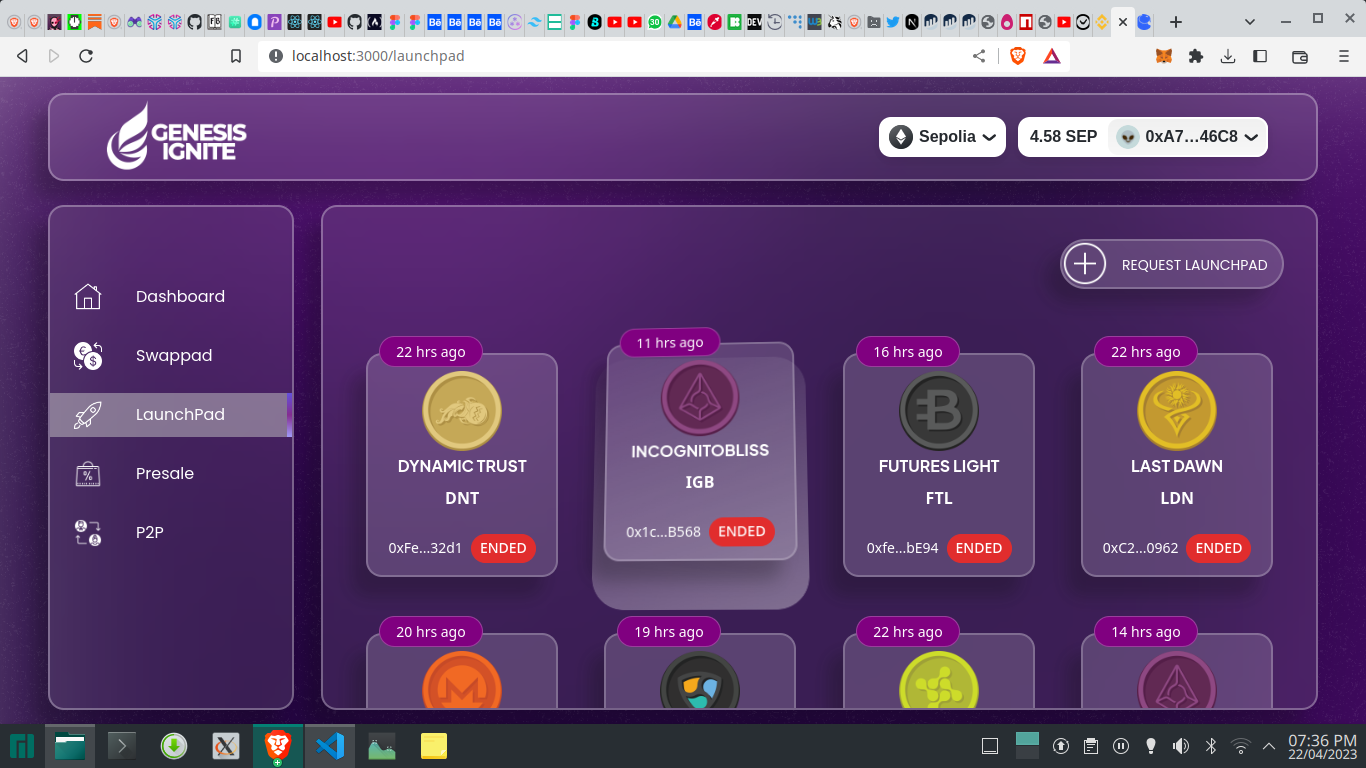The image size is (1366, 768).
Task: Open VS Code from the taskbar
Action: coord(330,746)
